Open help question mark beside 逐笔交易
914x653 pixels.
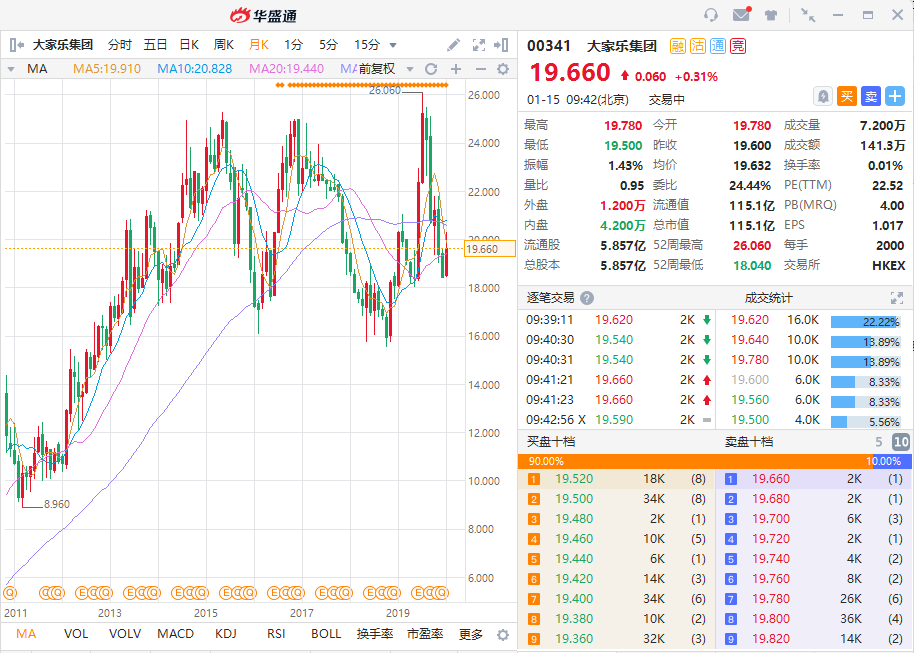[587, 298]
